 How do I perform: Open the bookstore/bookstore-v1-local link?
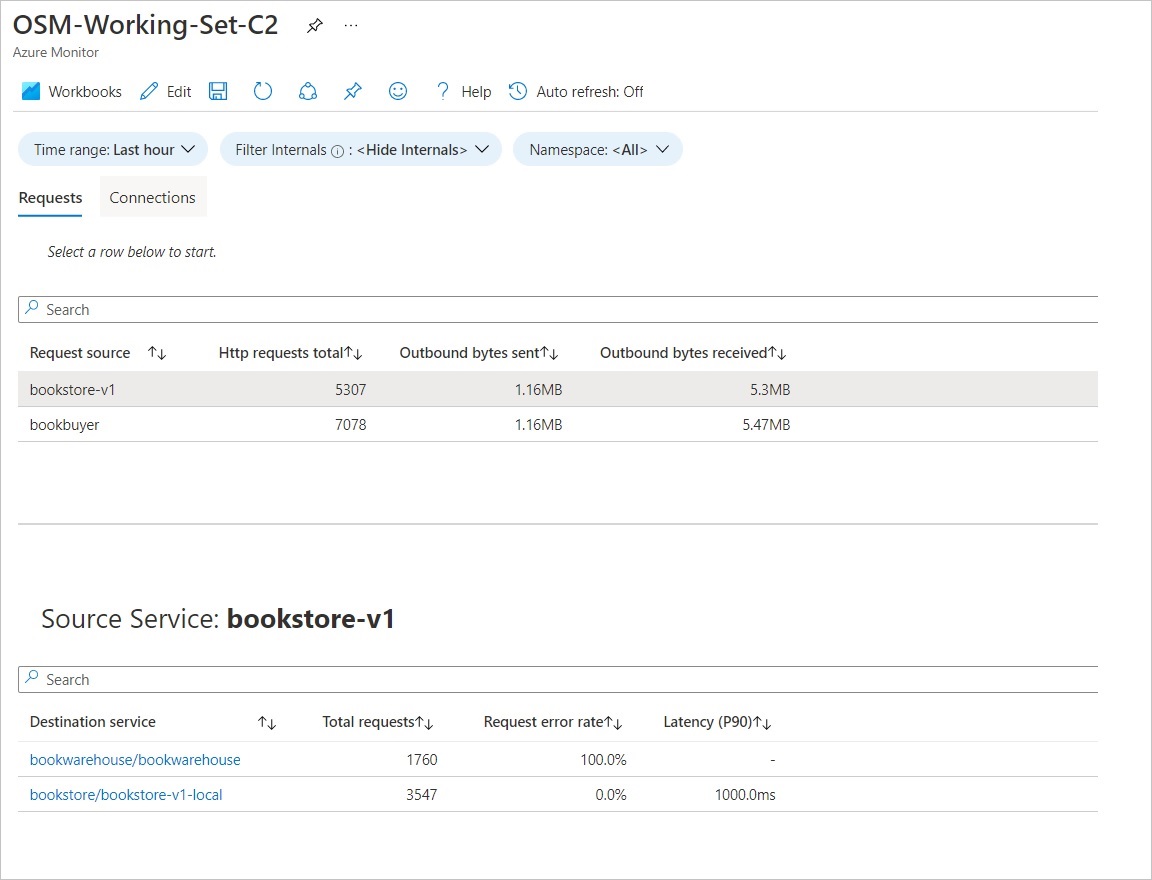click(126, 796)
